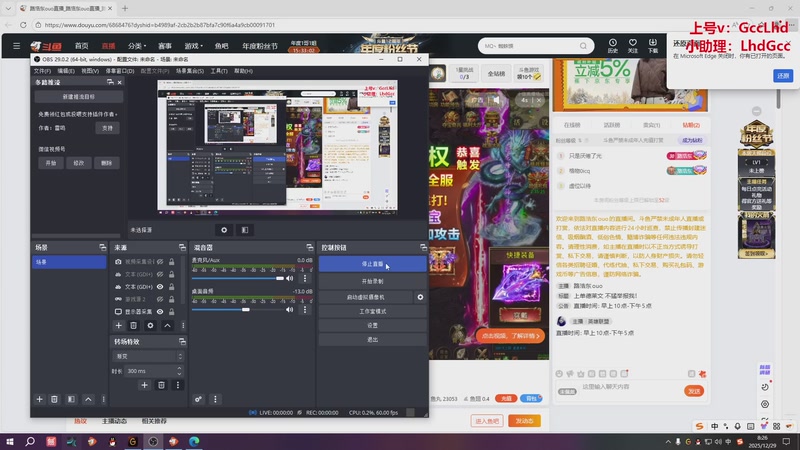
Task: Expand the Douyu 分类 navigation dropdown
Action: click(x=137, y=46)
